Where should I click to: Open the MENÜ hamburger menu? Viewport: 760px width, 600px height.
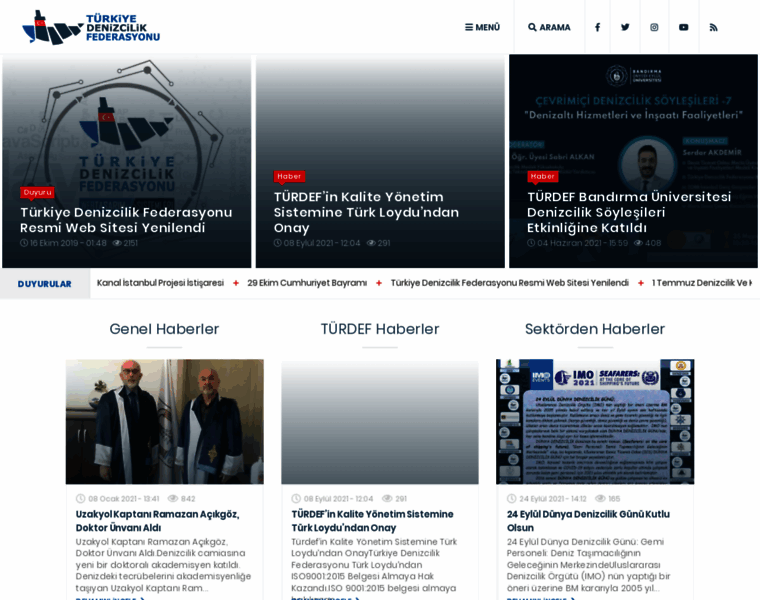tap(482, 27)
